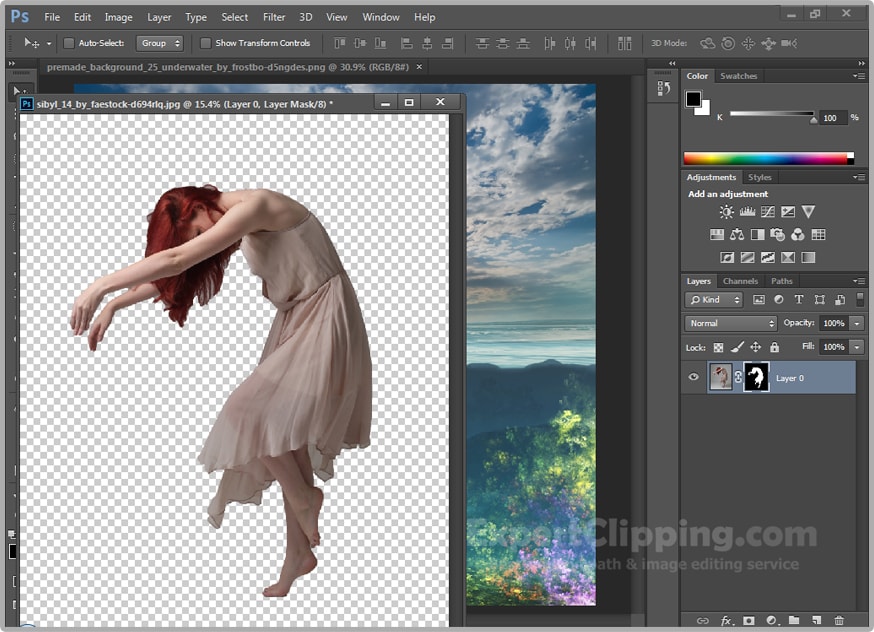Lock transparent pixels for the layer
The height and width of the screenshot is (632, 874).
[718, 347]
